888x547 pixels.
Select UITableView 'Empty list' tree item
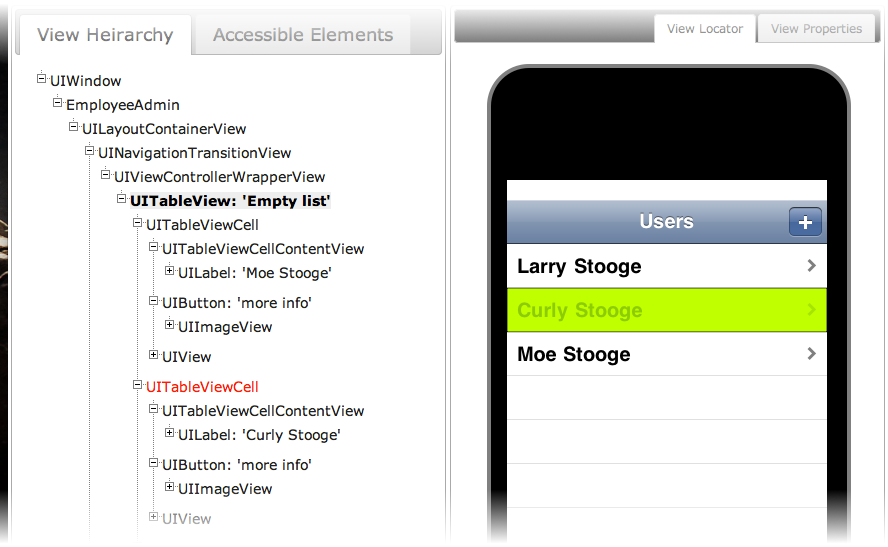tap(230, 201)
